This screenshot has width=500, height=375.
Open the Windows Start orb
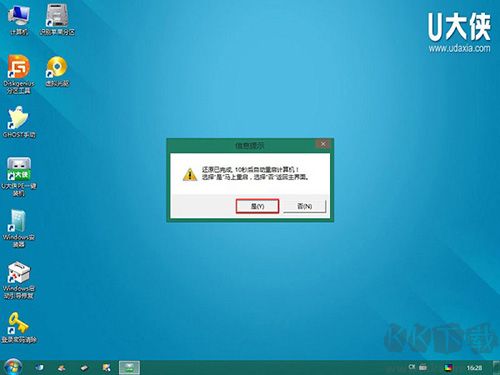(13, 367)
